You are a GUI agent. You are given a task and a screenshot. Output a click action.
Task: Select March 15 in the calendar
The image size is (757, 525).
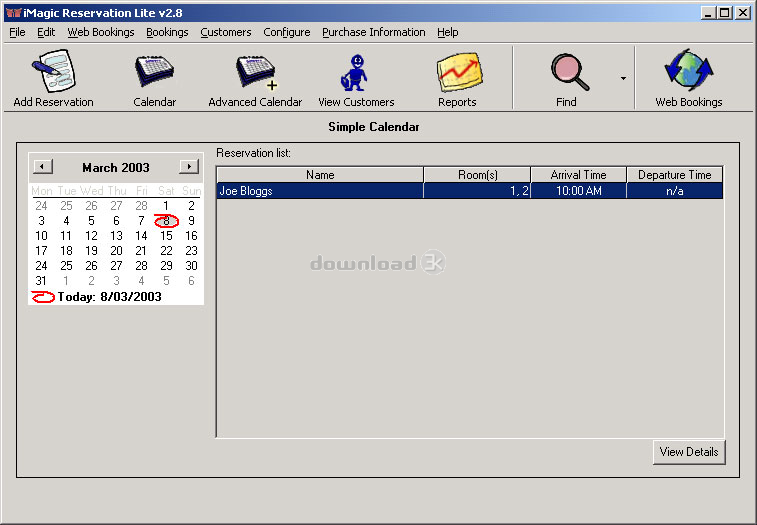pyautogui.click(x=167, y=236)
